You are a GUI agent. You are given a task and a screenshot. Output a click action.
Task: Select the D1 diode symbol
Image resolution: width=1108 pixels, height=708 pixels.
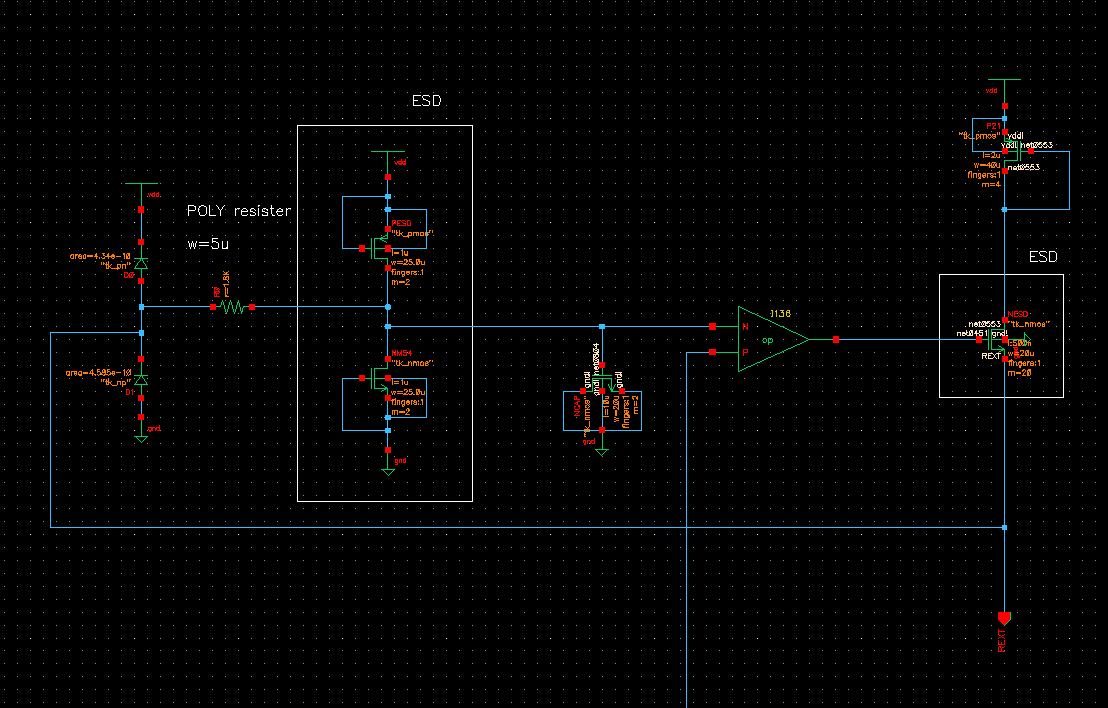coord(141,380)
